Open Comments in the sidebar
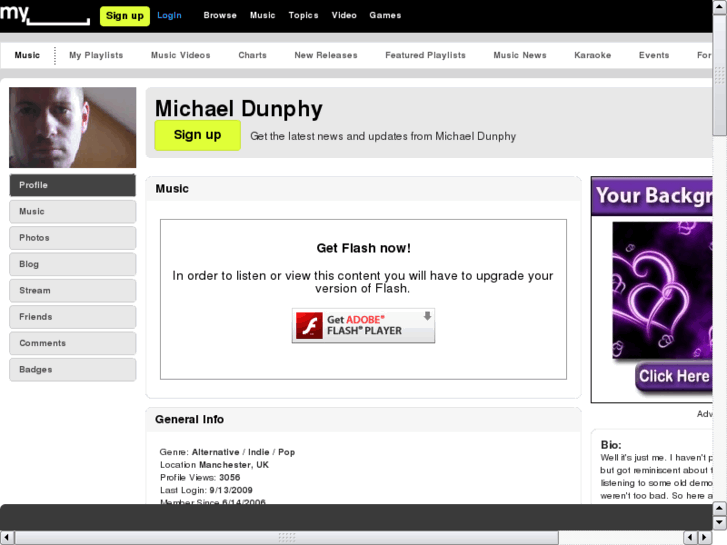Screen dimensions: 727x545 (72, 344)
